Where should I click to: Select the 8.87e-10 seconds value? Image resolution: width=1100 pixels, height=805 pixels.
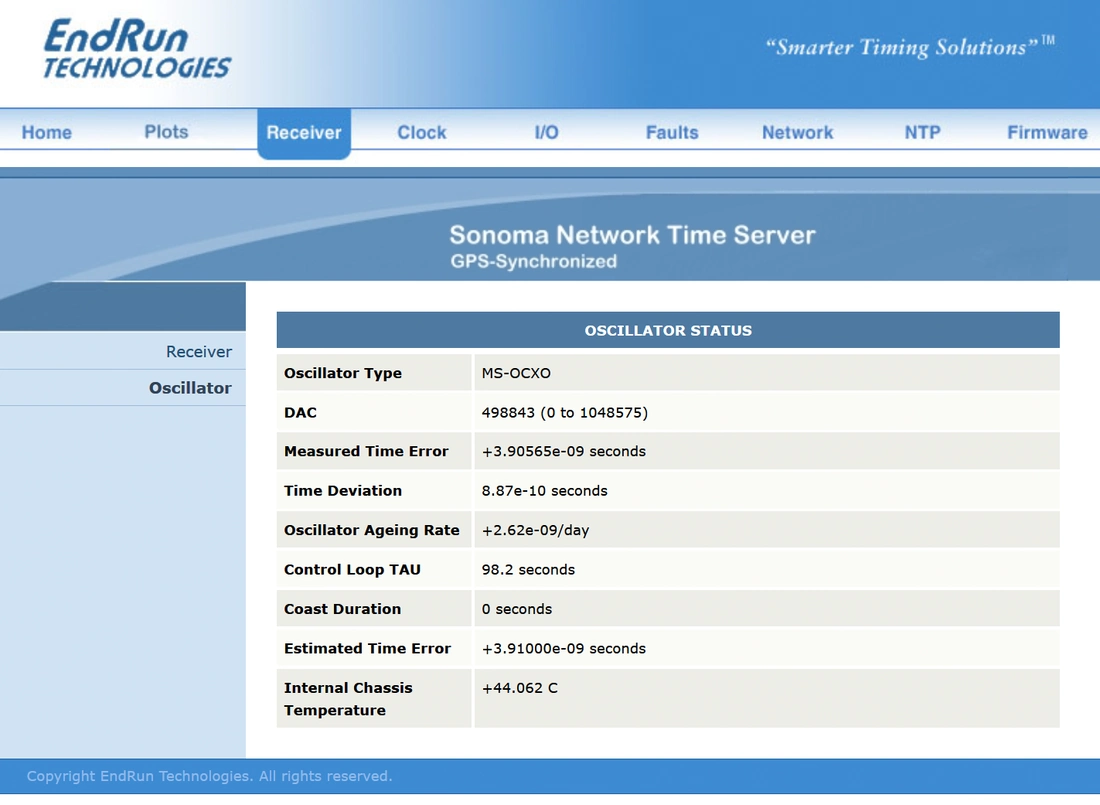[544, 491]
